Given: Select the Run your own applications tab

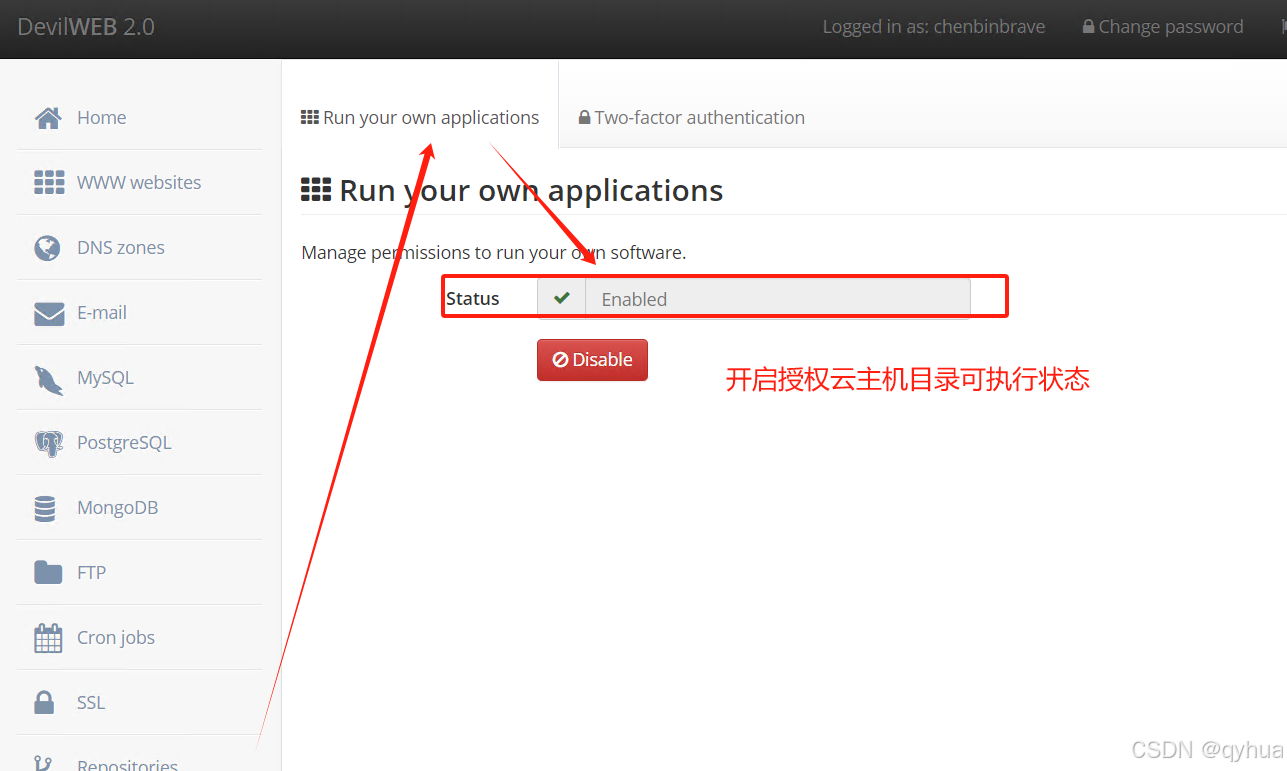Looking at the screenshot, I should [x=420, y=118].
